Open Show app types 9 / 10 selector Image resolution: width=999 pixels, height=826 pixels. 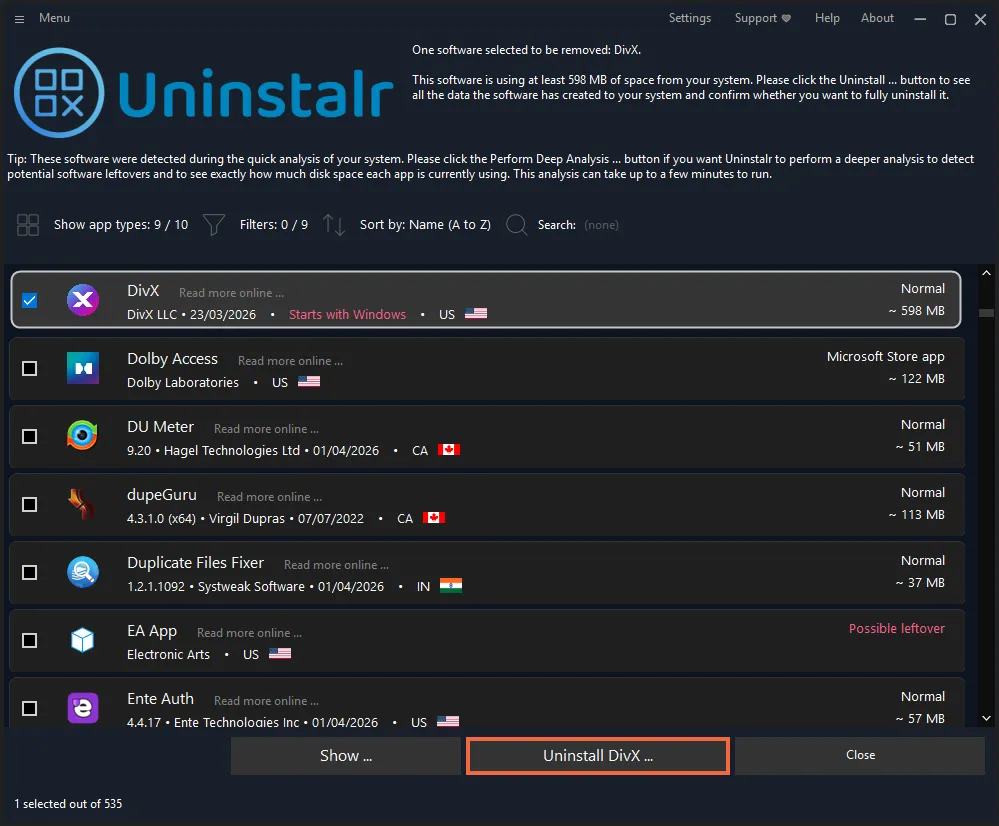point(121,225)
